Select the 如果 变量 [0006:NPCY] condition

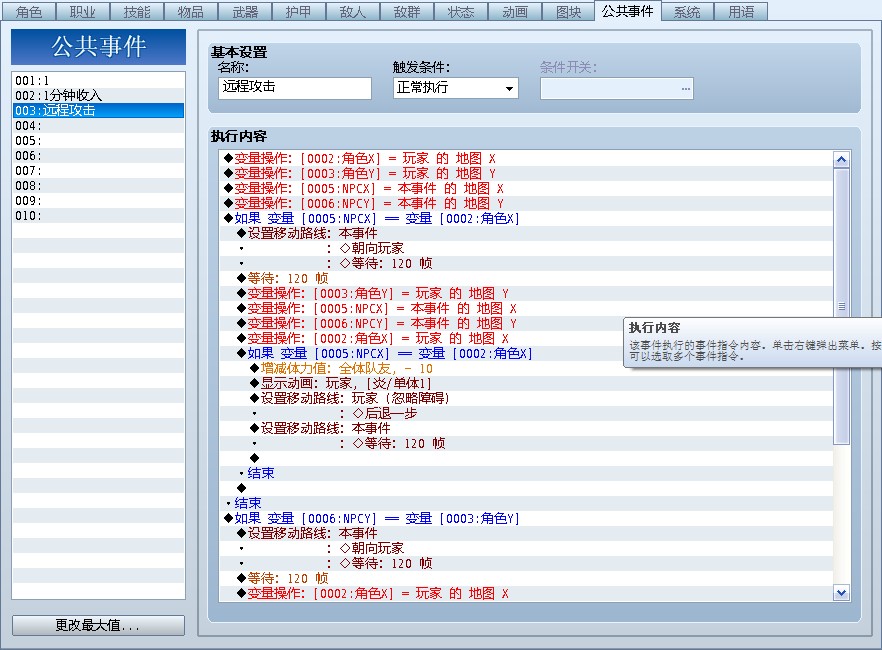526,518
